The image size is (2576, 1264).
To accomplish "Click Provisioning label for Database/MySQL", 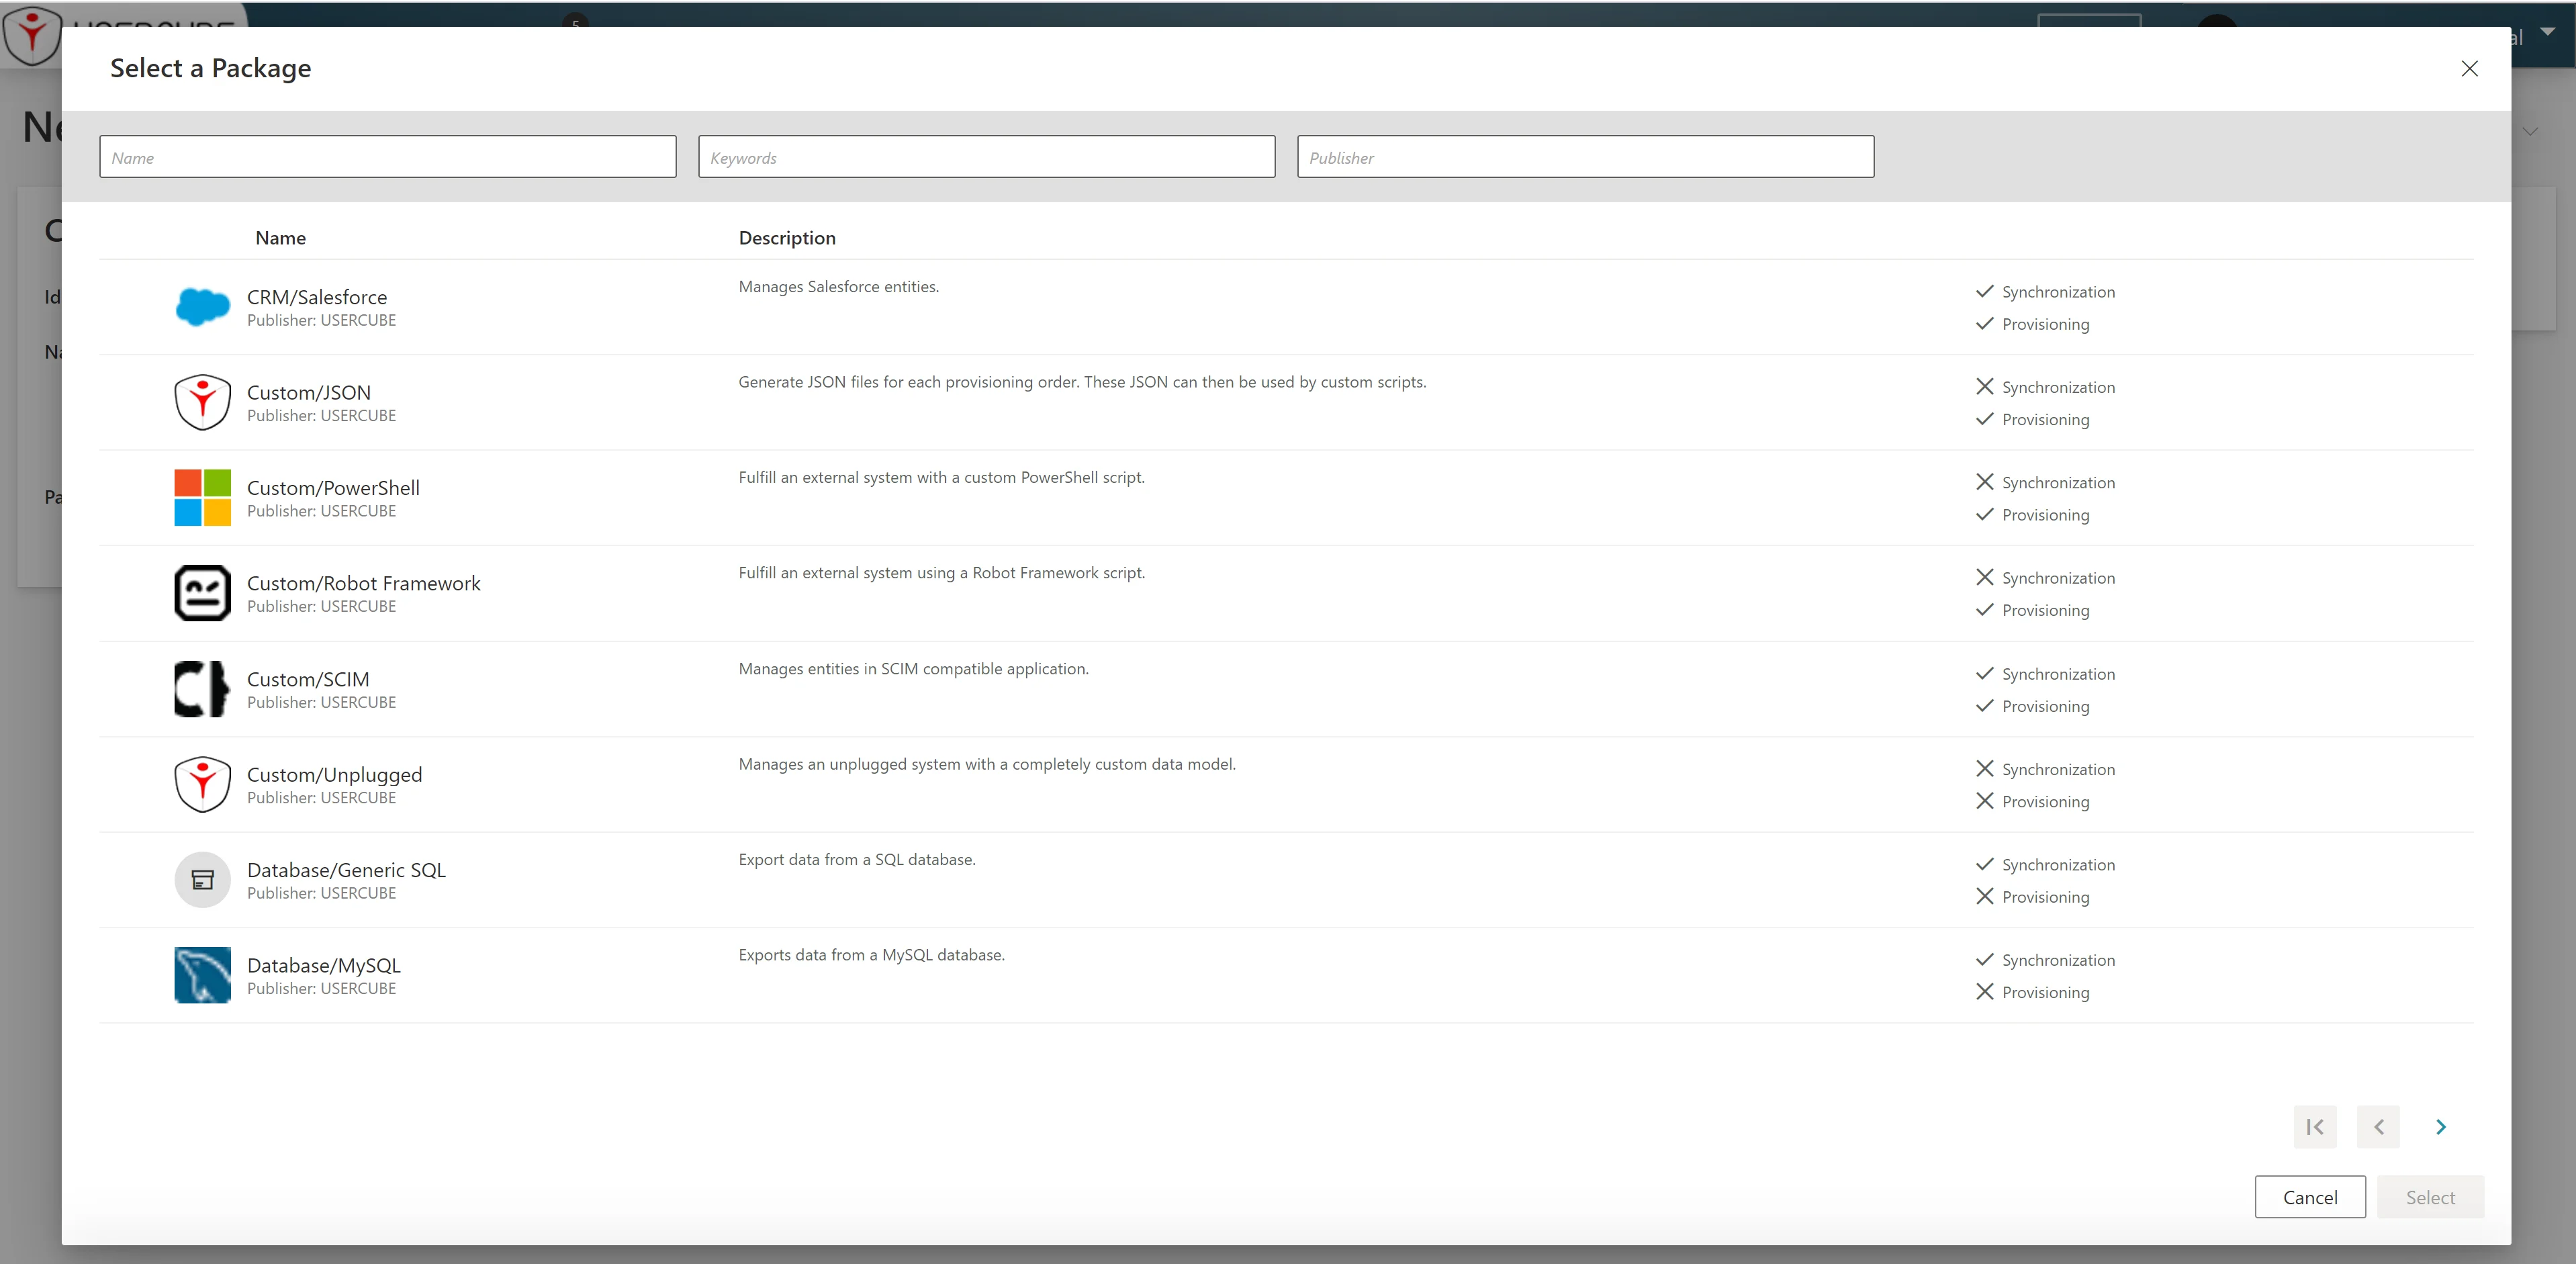I will (x=2045, y=992).
